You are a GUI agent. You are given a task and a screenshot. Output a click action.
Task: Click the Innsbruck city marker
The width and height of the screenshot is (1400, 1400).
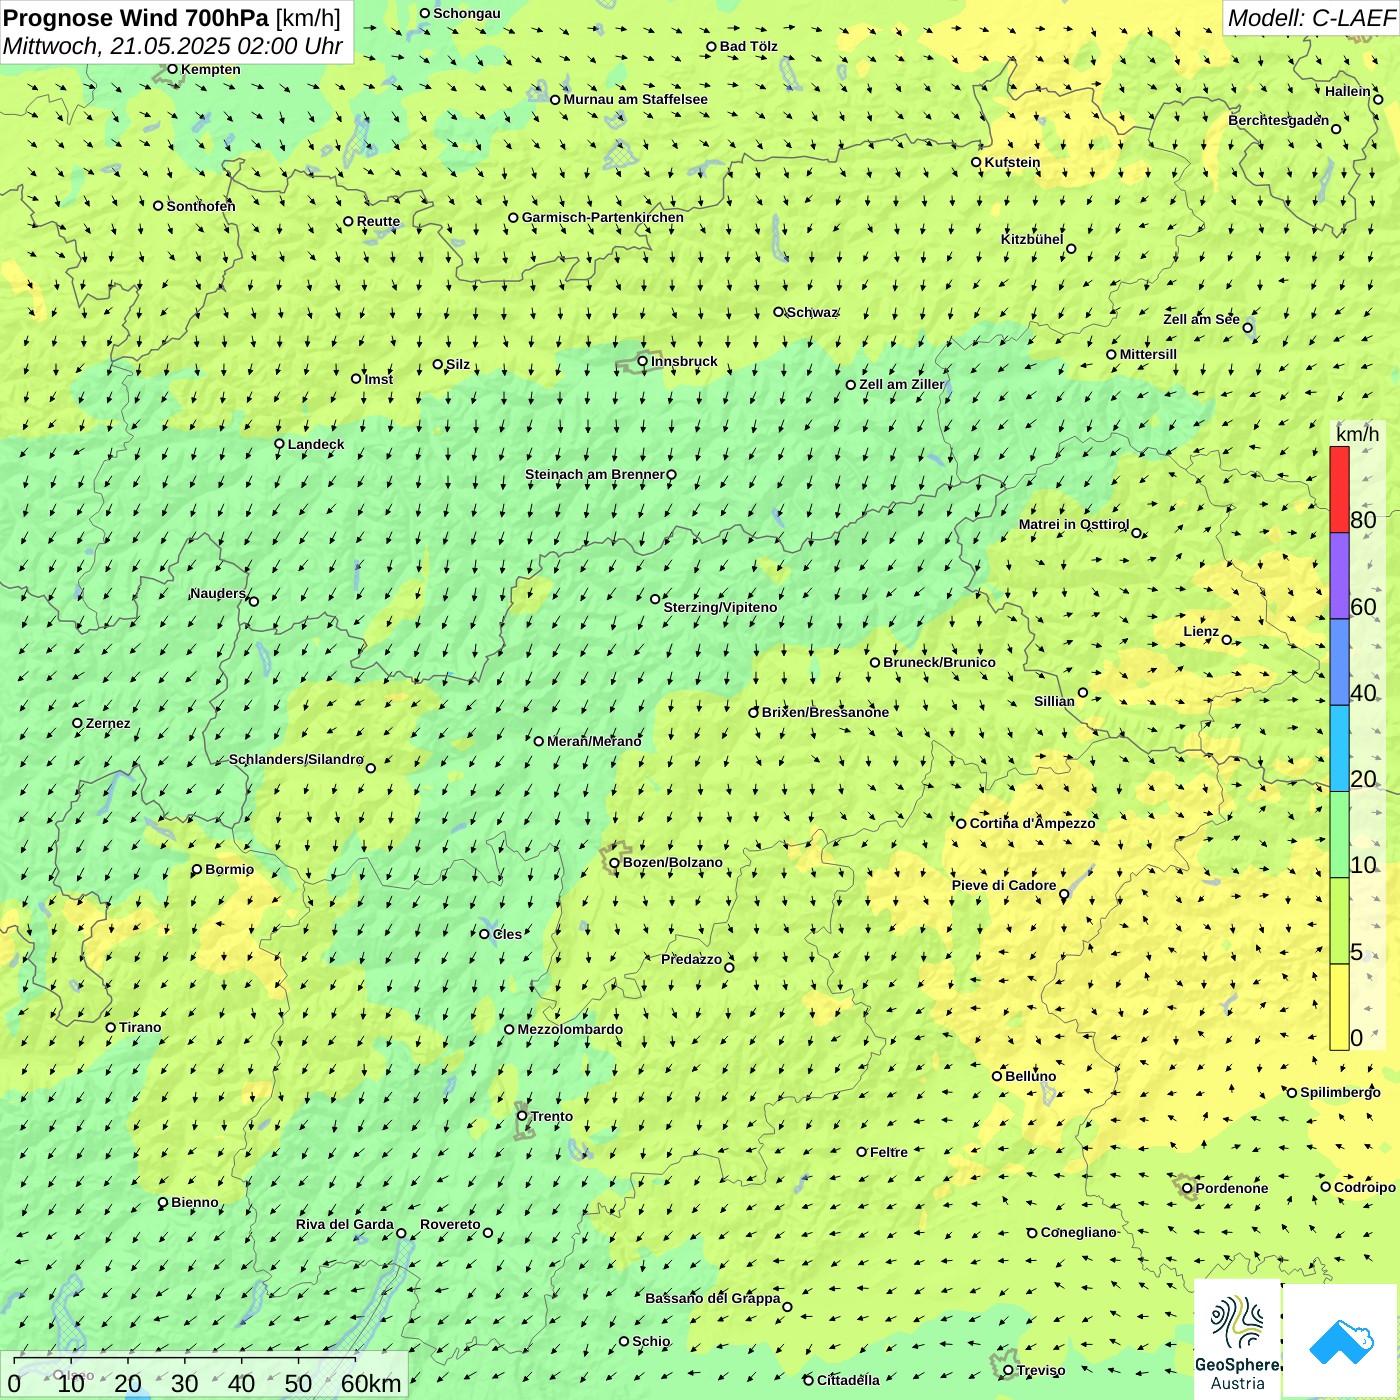point(643,361)
